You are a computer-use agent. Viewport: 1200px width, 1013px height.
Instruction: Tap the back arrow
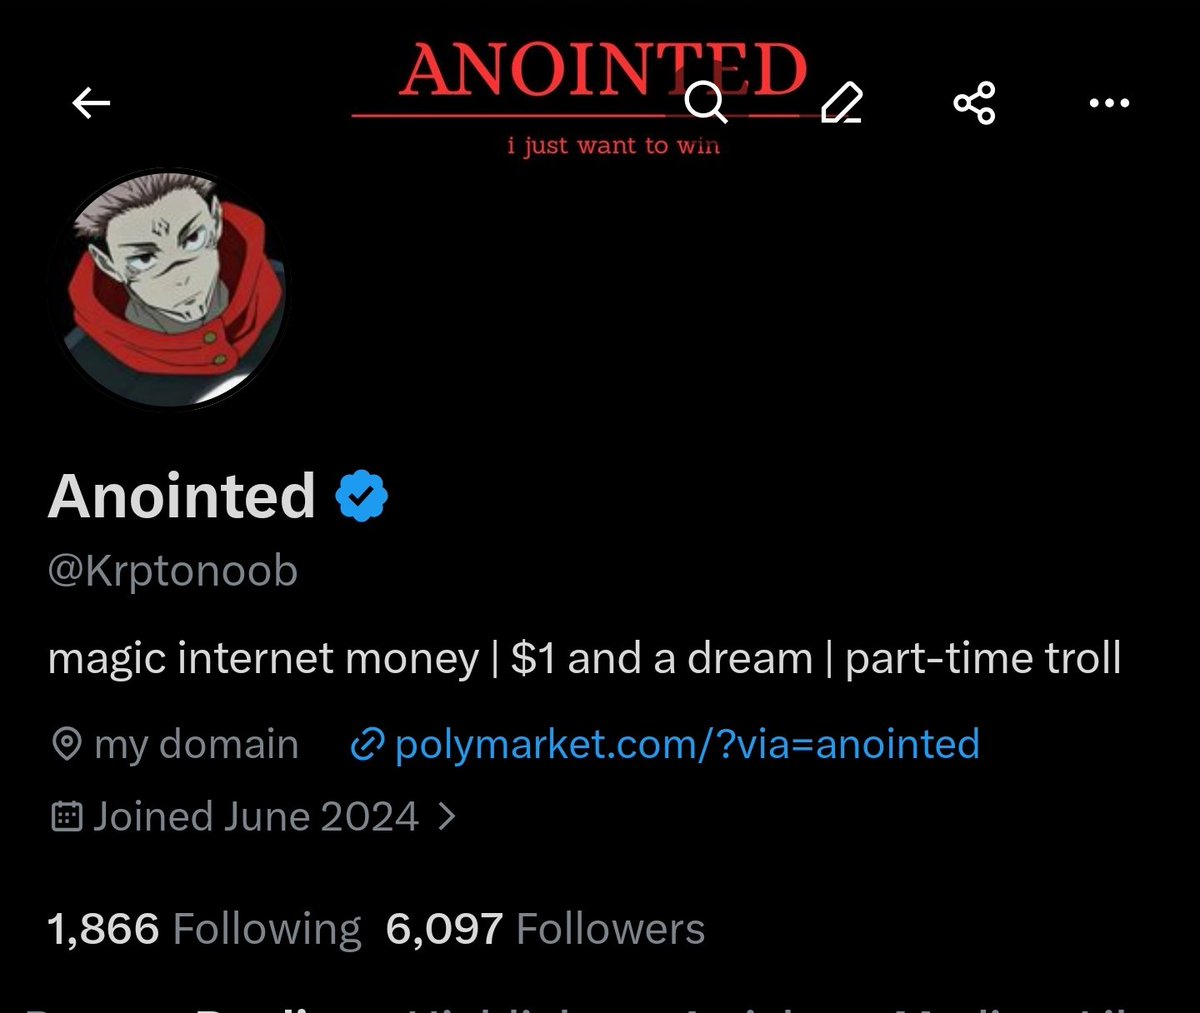[91, 102]
